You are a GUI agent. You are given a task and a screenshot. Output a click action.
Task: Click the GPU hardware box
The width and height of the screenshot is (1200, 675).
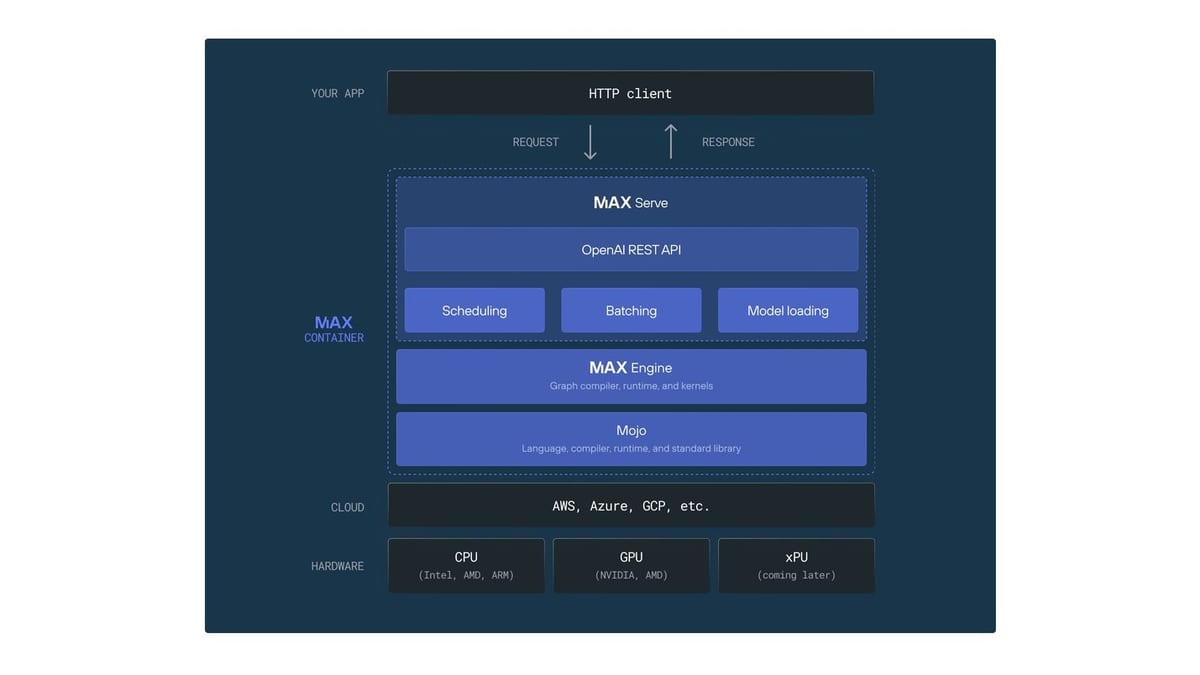click(x=631, y=566)
